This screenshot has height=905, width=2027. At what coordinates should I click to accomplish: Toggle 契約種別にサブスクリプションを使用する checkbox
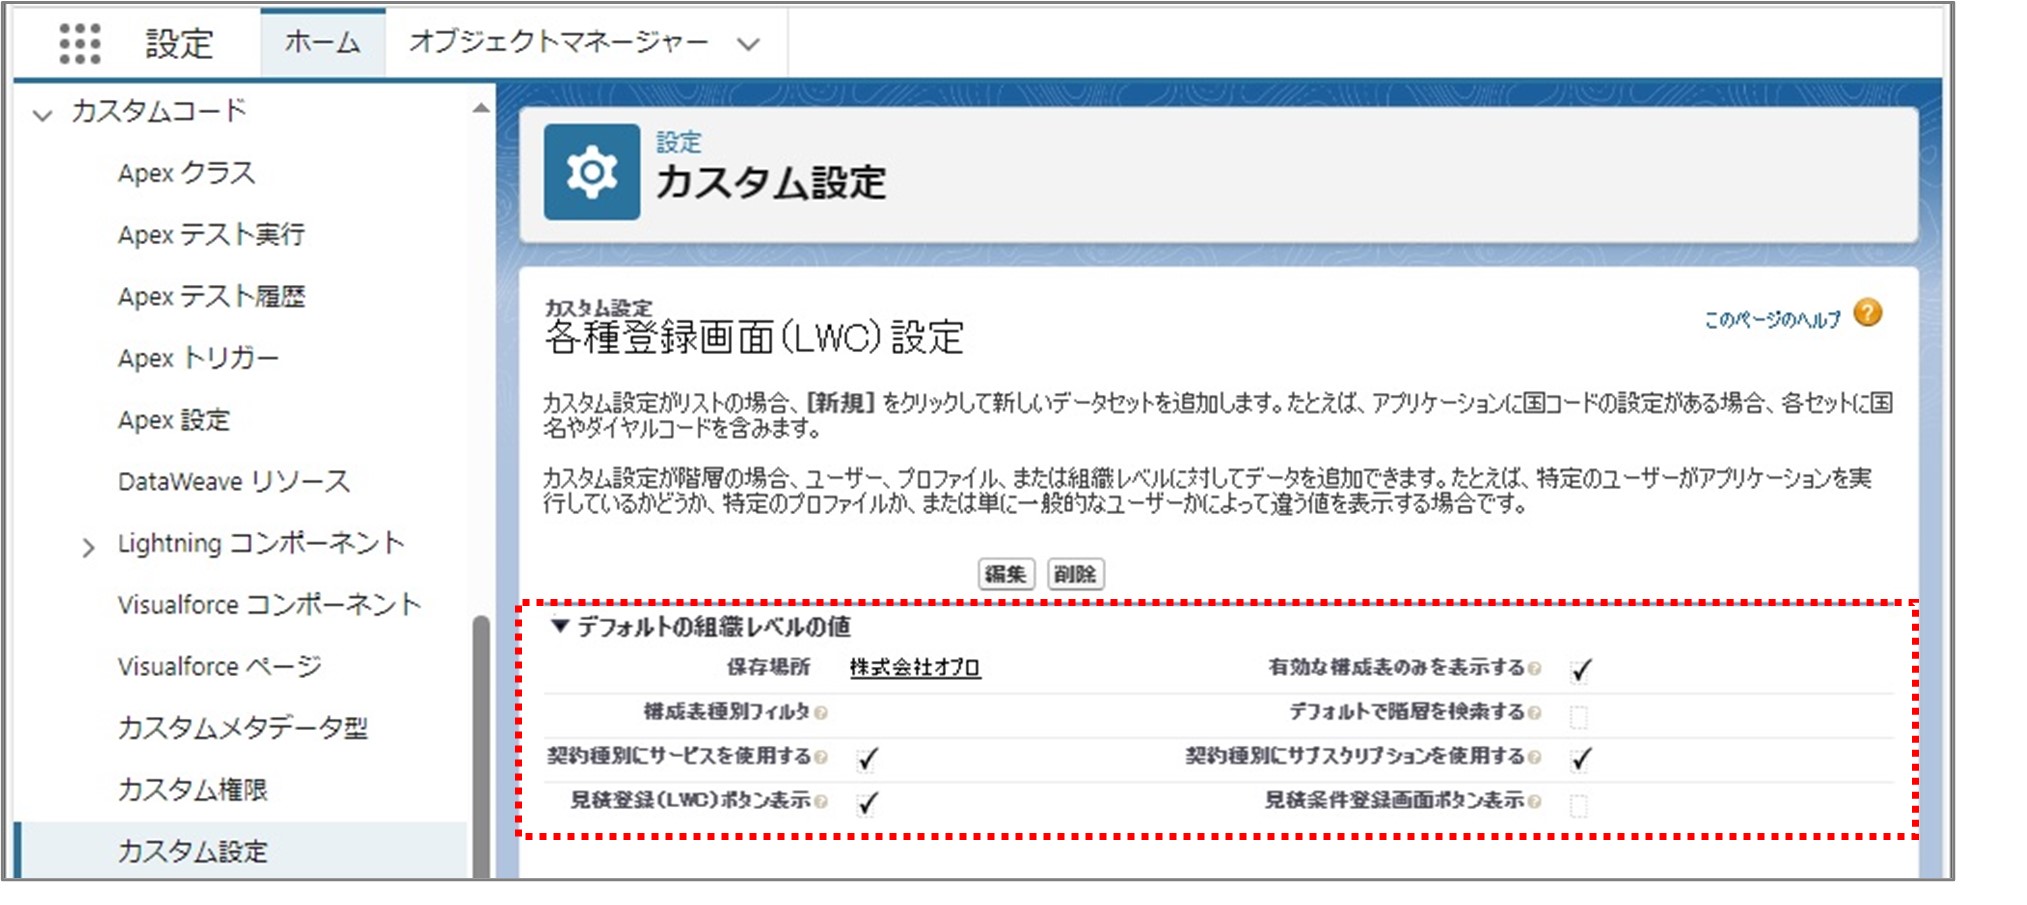pos(1580,759)
